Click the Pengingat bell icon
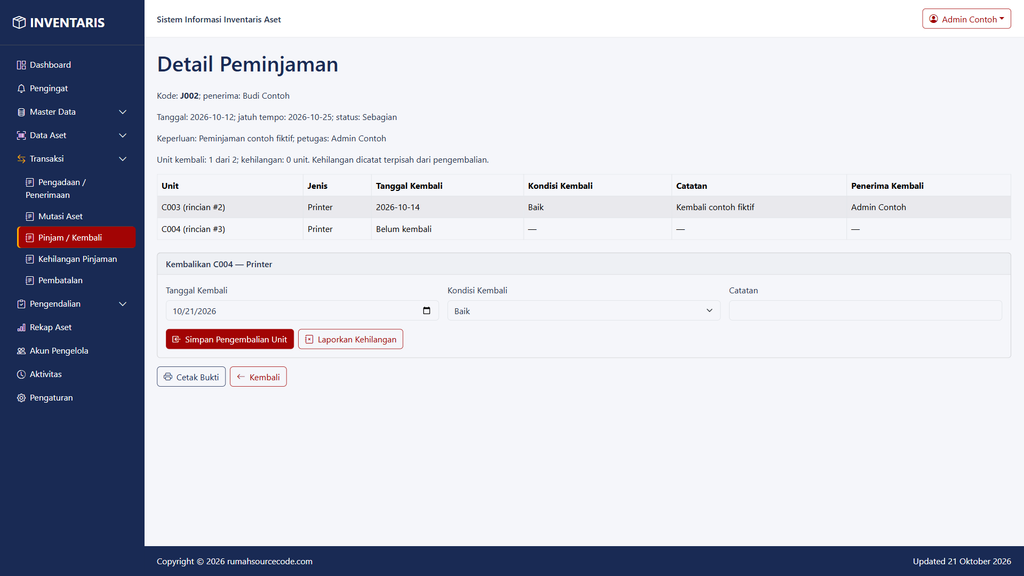The width and height of the screenshot is (1024, 576). click(x=21, y=88)
